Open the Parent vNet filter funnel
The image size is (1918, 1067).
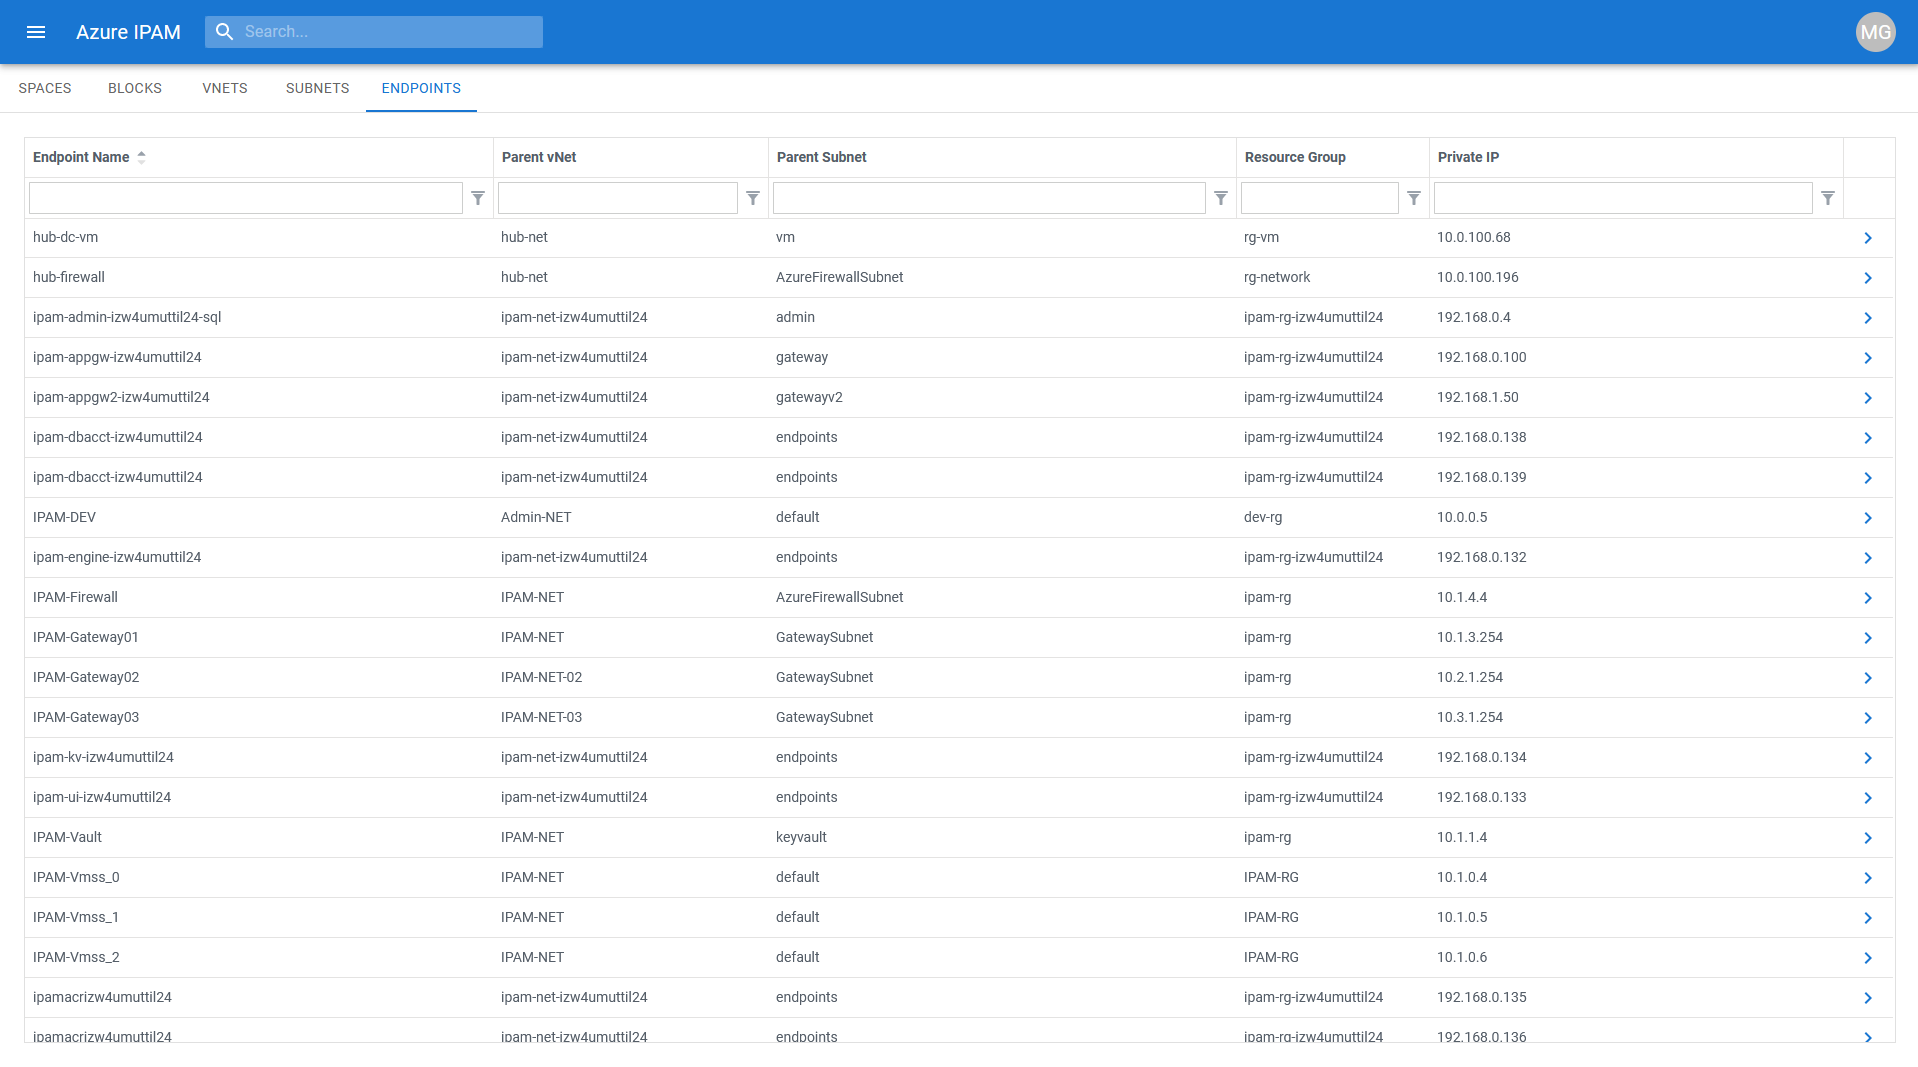click(753, 198)
